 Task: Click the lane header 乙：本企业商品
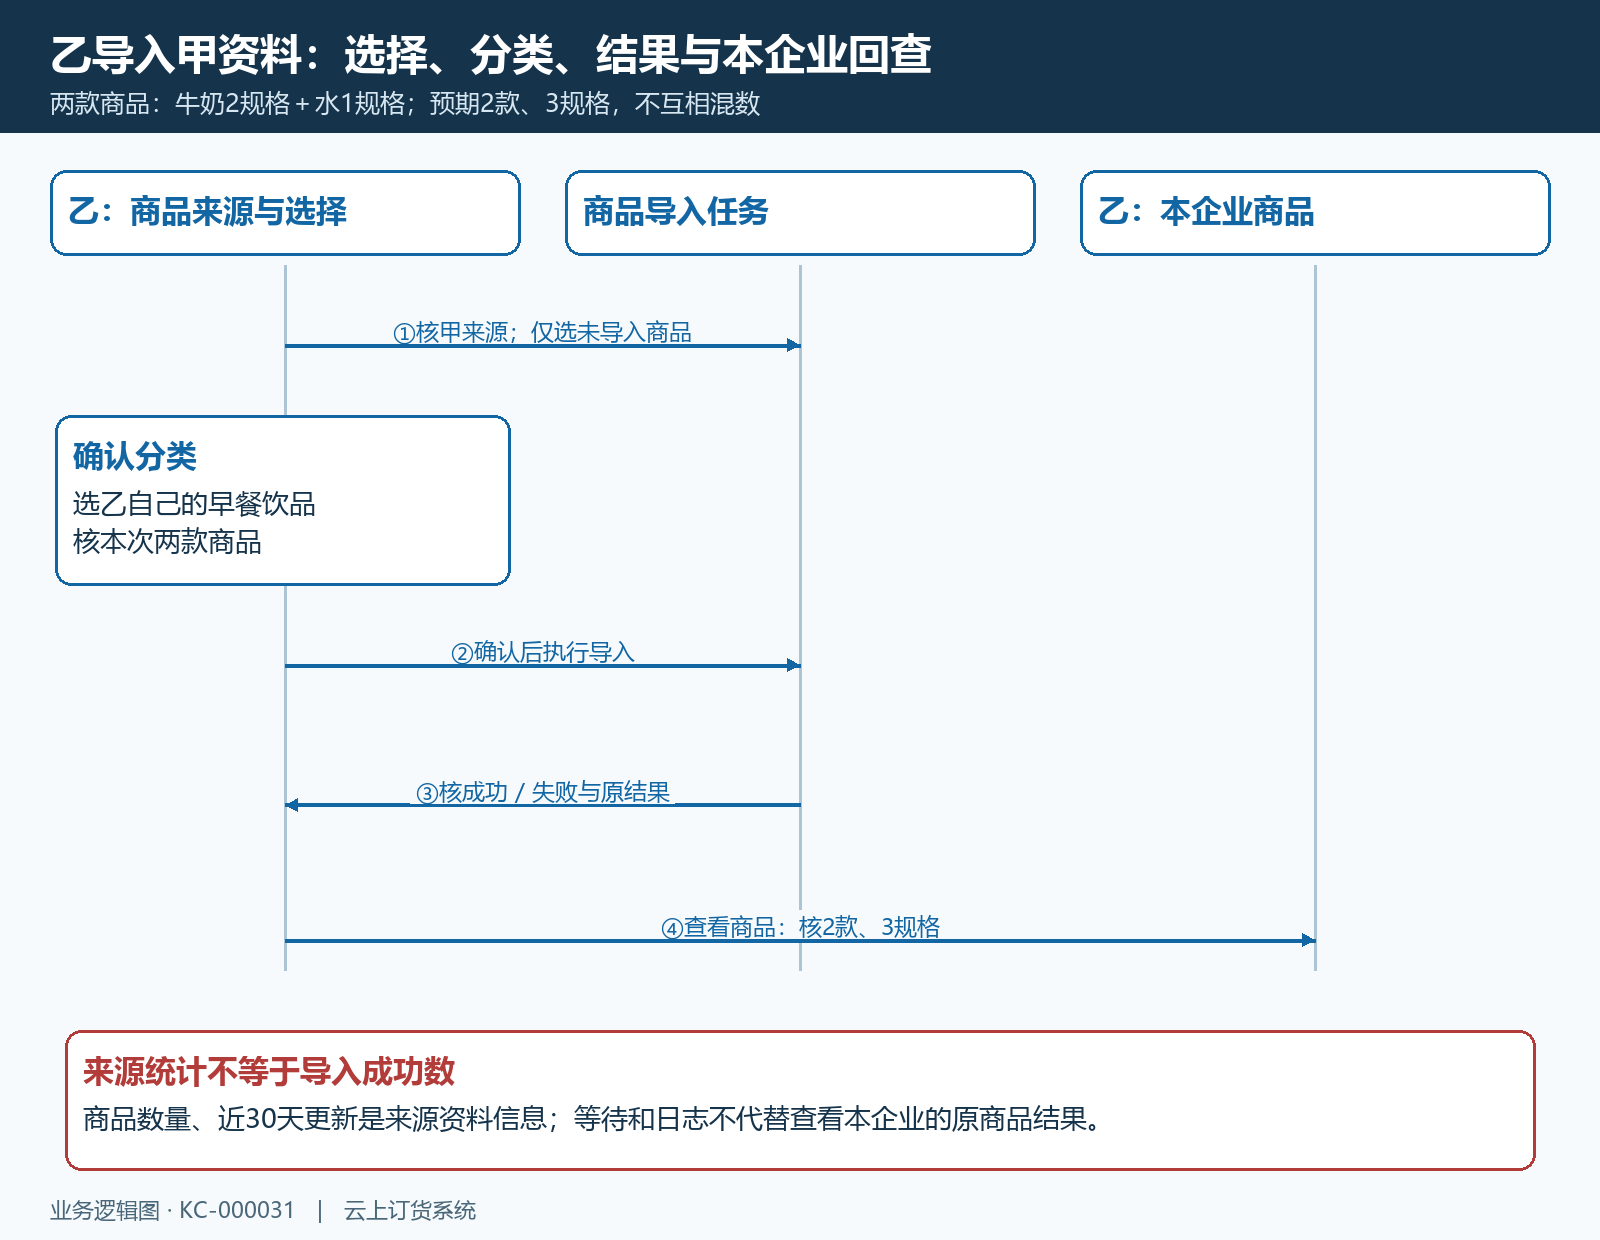coord(1315,213)
